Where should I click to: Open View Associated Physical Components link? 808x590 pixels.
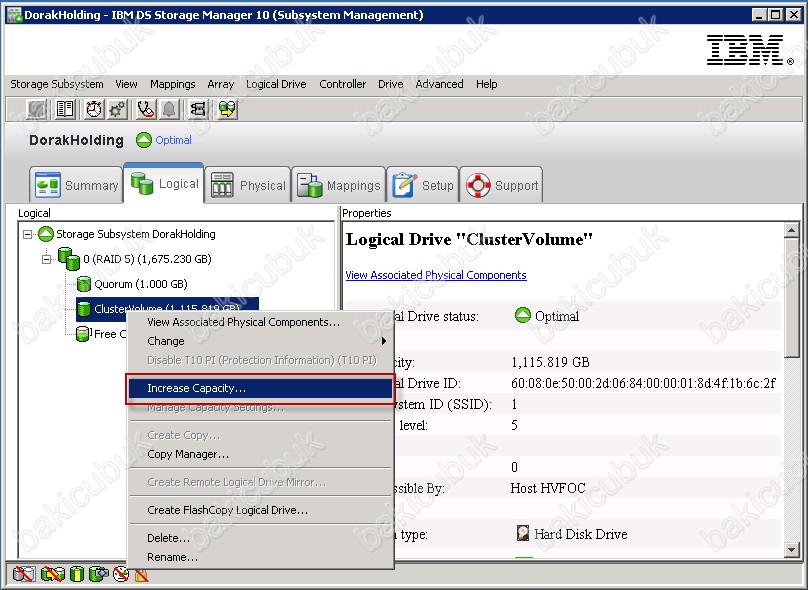pos(436,275)
